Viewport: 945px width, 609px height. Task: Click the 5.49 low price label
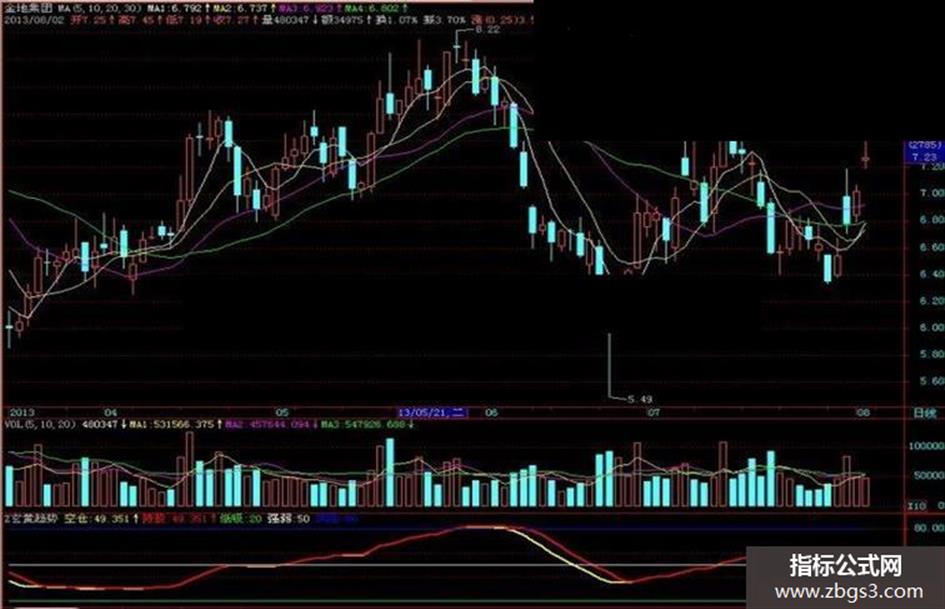click(x=639, y=399)
